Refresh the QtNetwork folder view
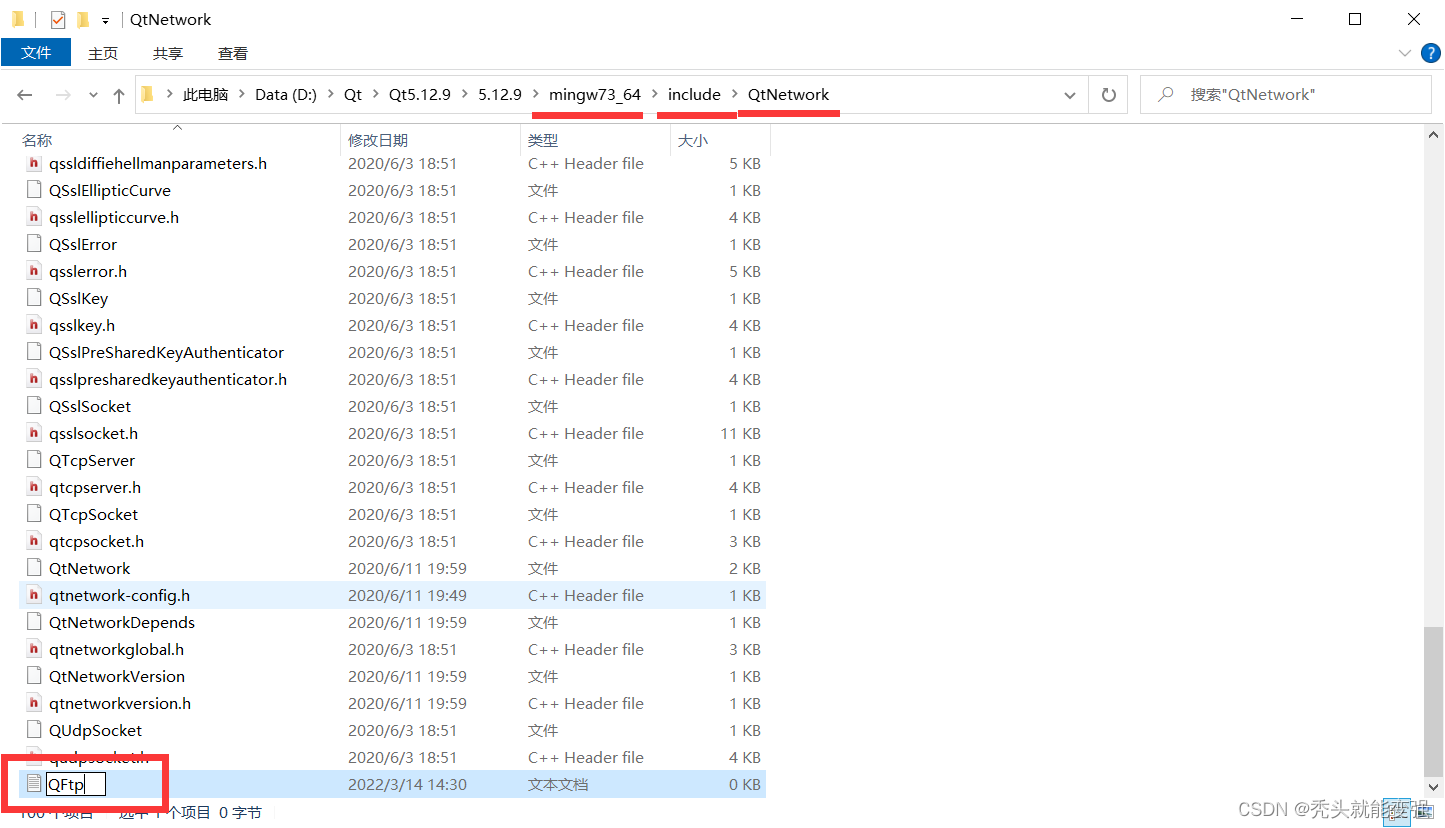 tap(1108, 95)
